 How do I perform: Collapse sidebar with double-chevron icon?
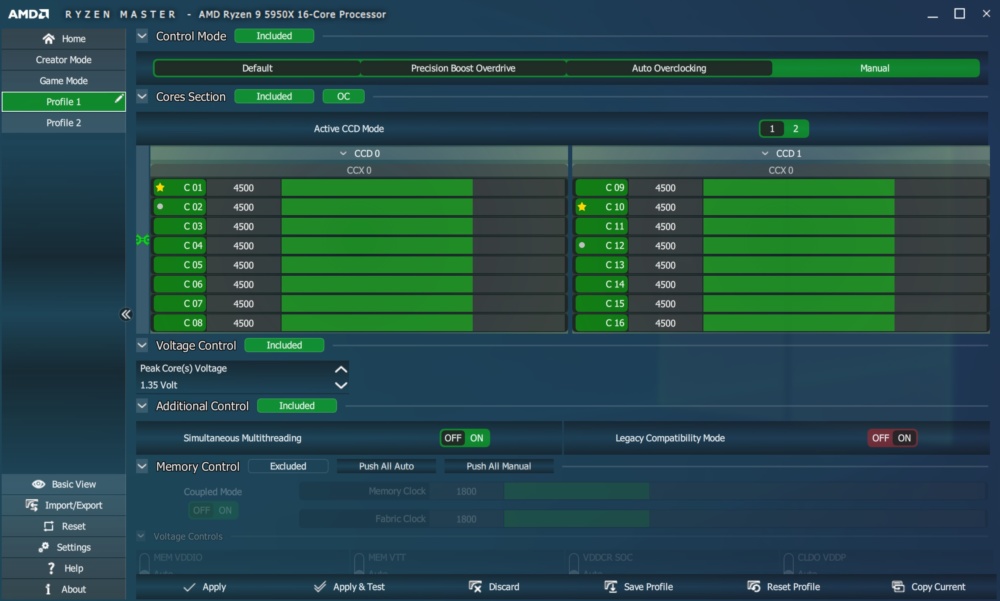pyautogui.click(x=126, y=314)
